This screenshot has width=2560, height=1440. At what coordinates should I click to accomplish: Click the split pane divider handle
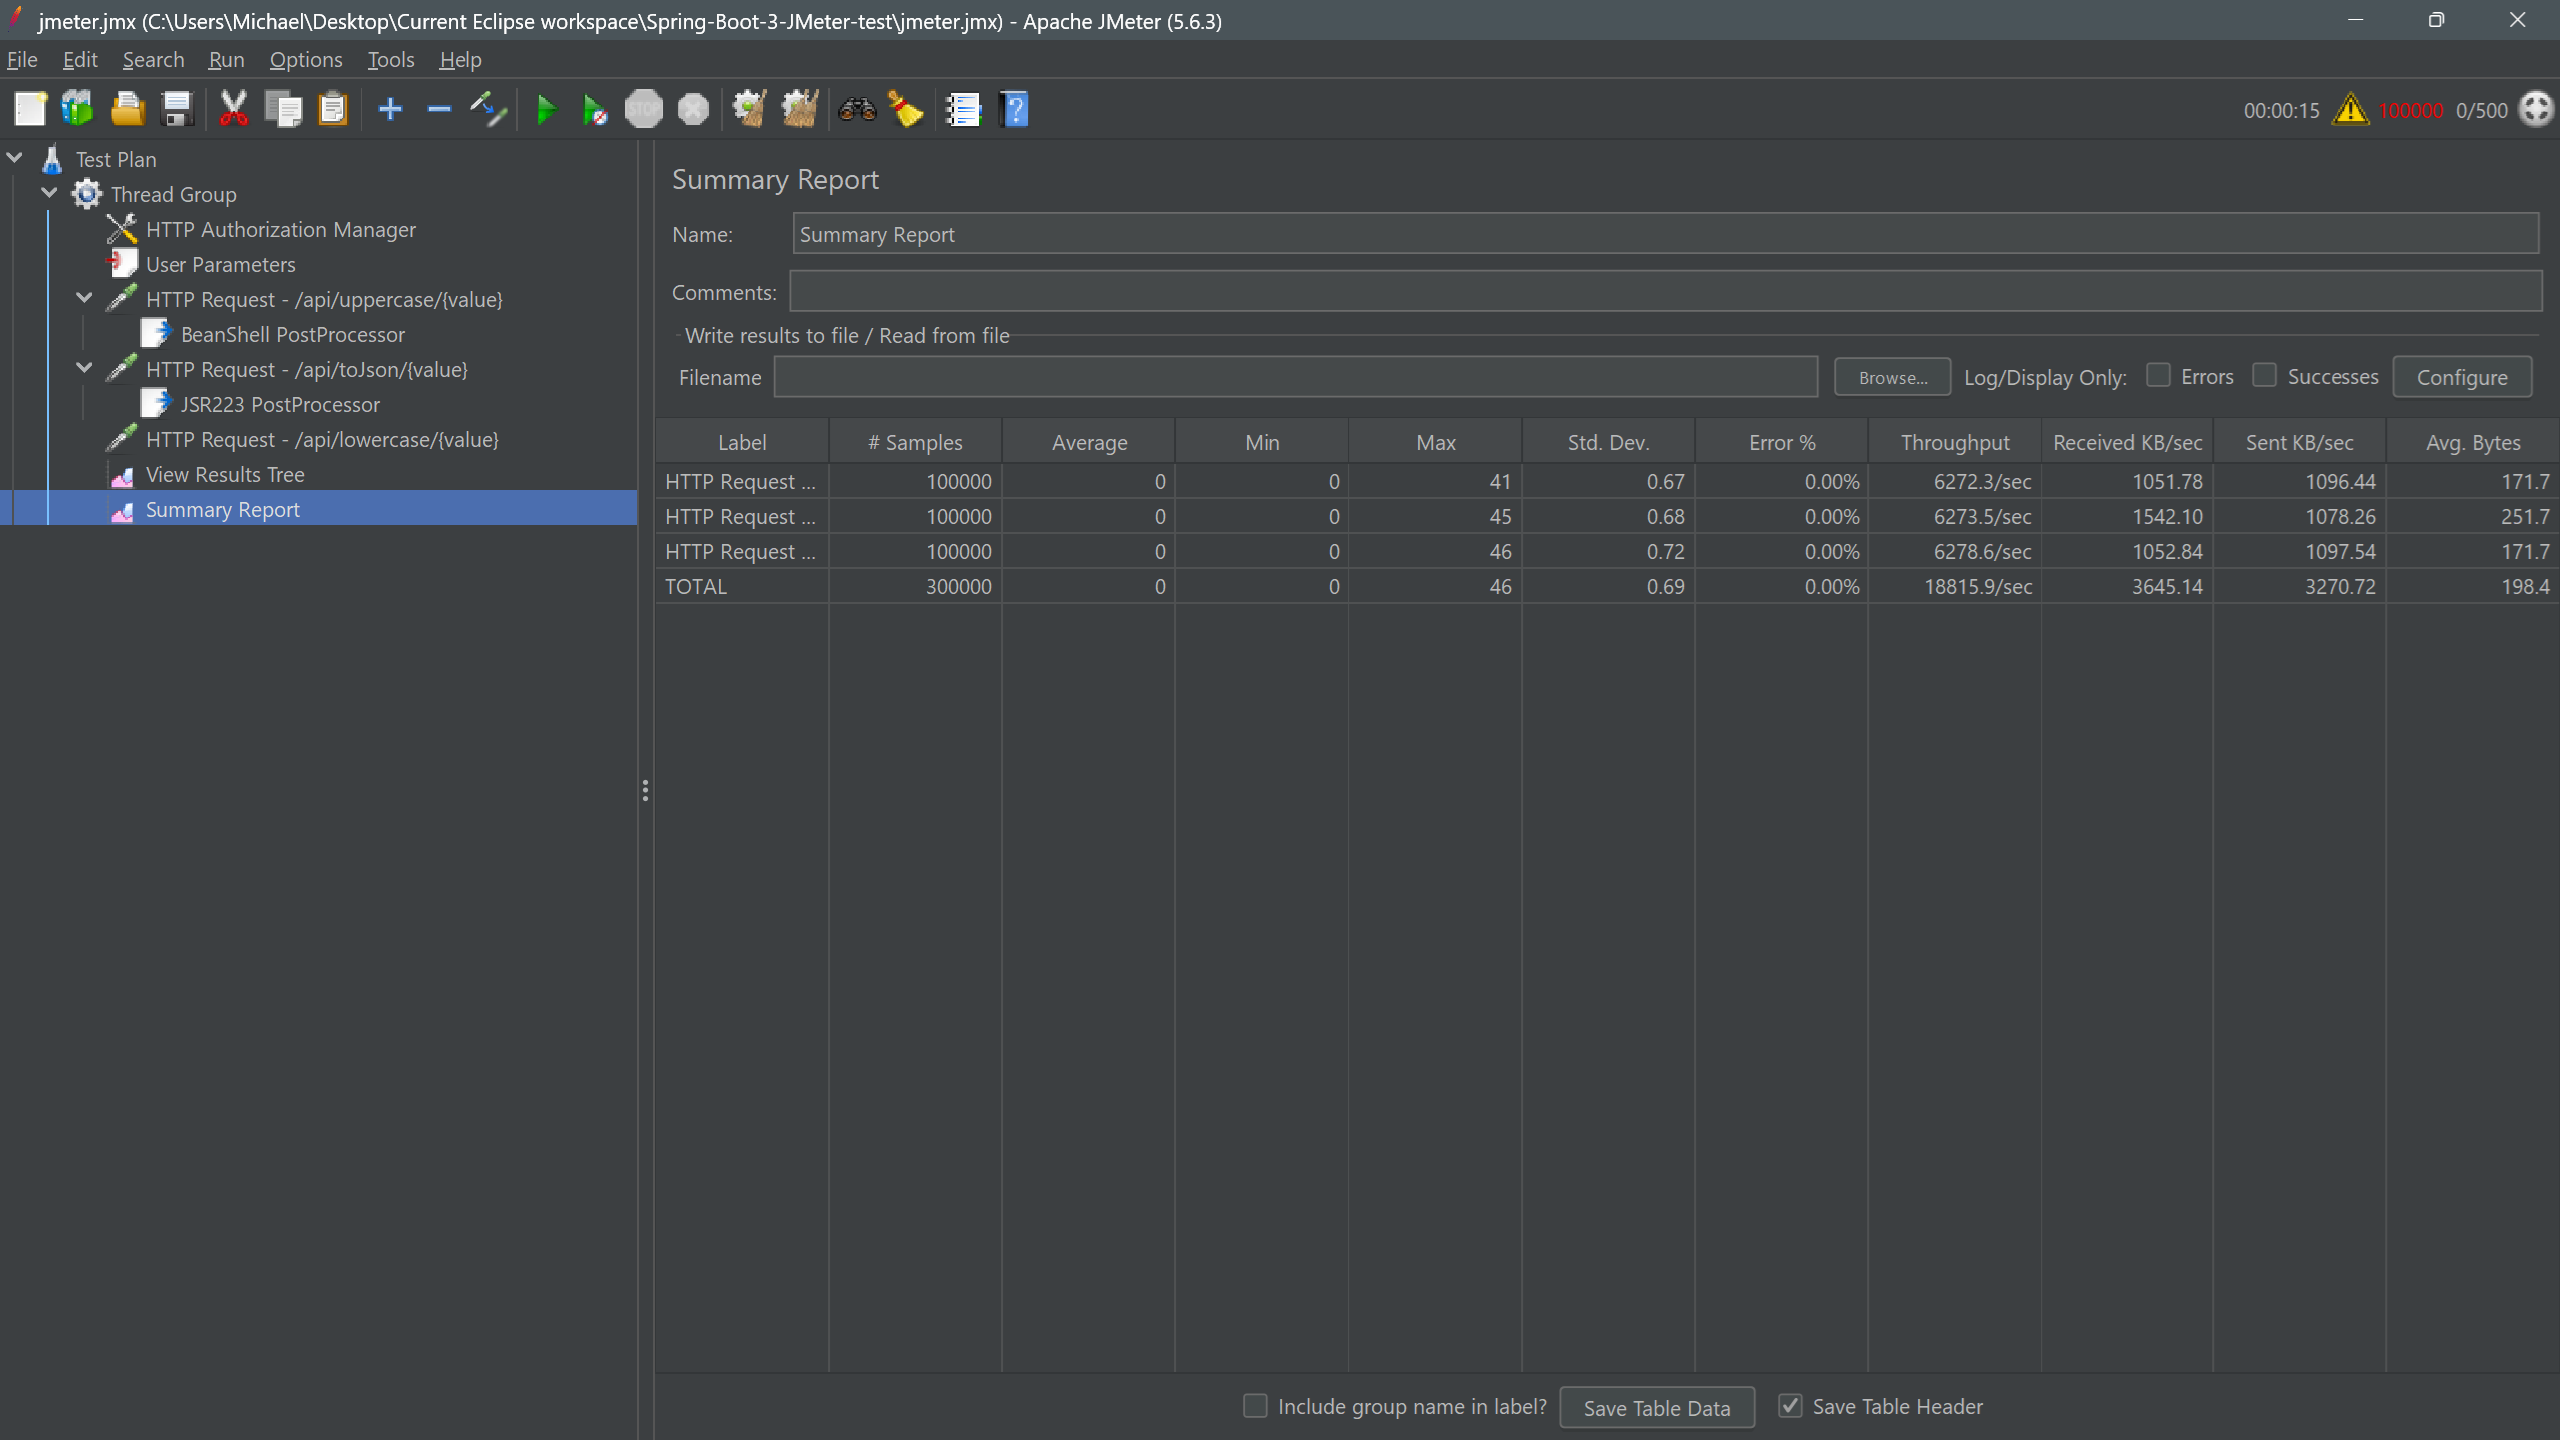[x=645, y=790]
